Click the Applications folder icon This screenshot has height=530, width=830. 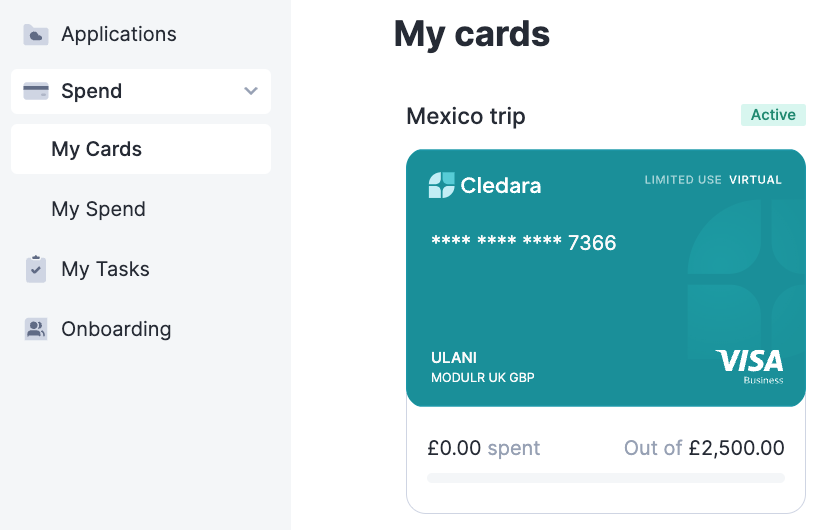(x=35, y=35)
